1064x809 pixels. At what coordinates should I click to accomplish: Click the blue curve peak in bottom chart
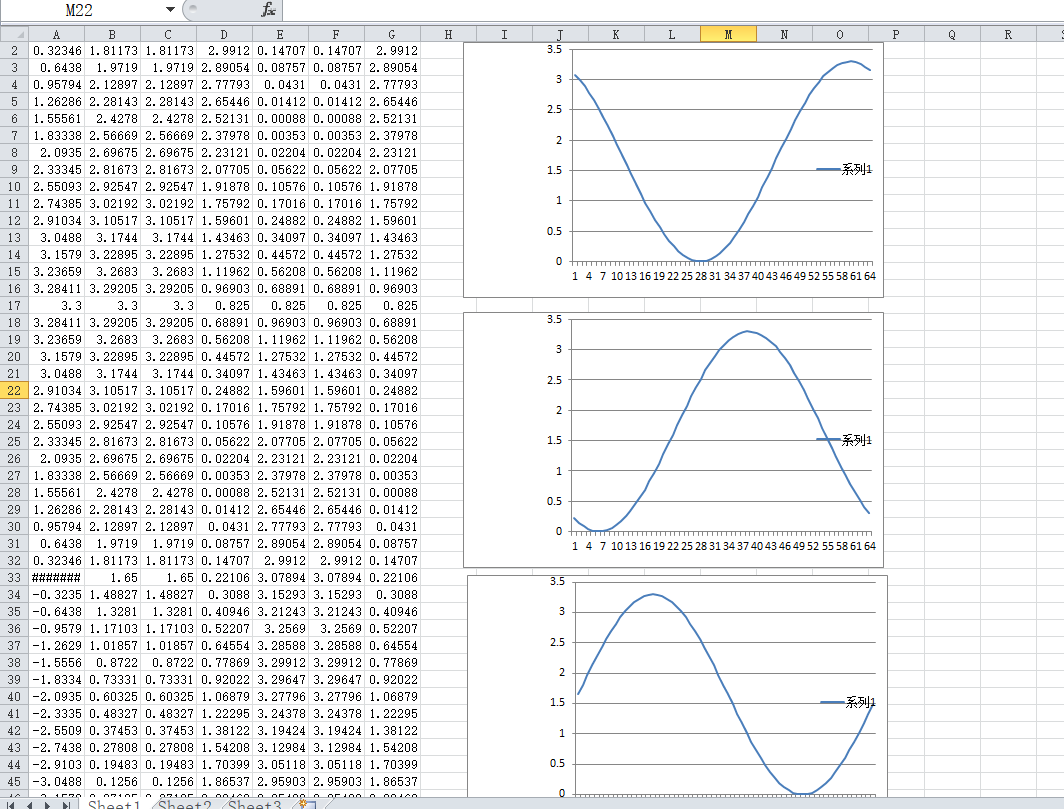(x=653, y=595)
